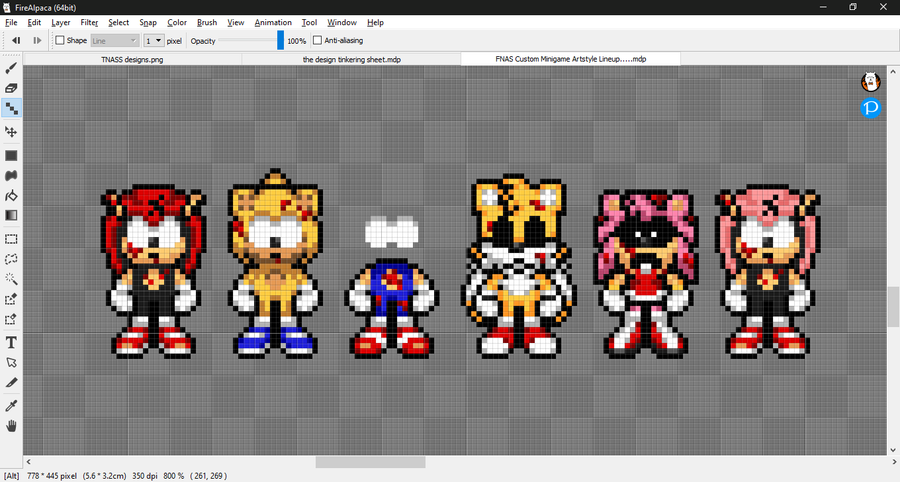
Task: Select the Select Pen tool
Action: pyautogui.click(x=11, y=299)
